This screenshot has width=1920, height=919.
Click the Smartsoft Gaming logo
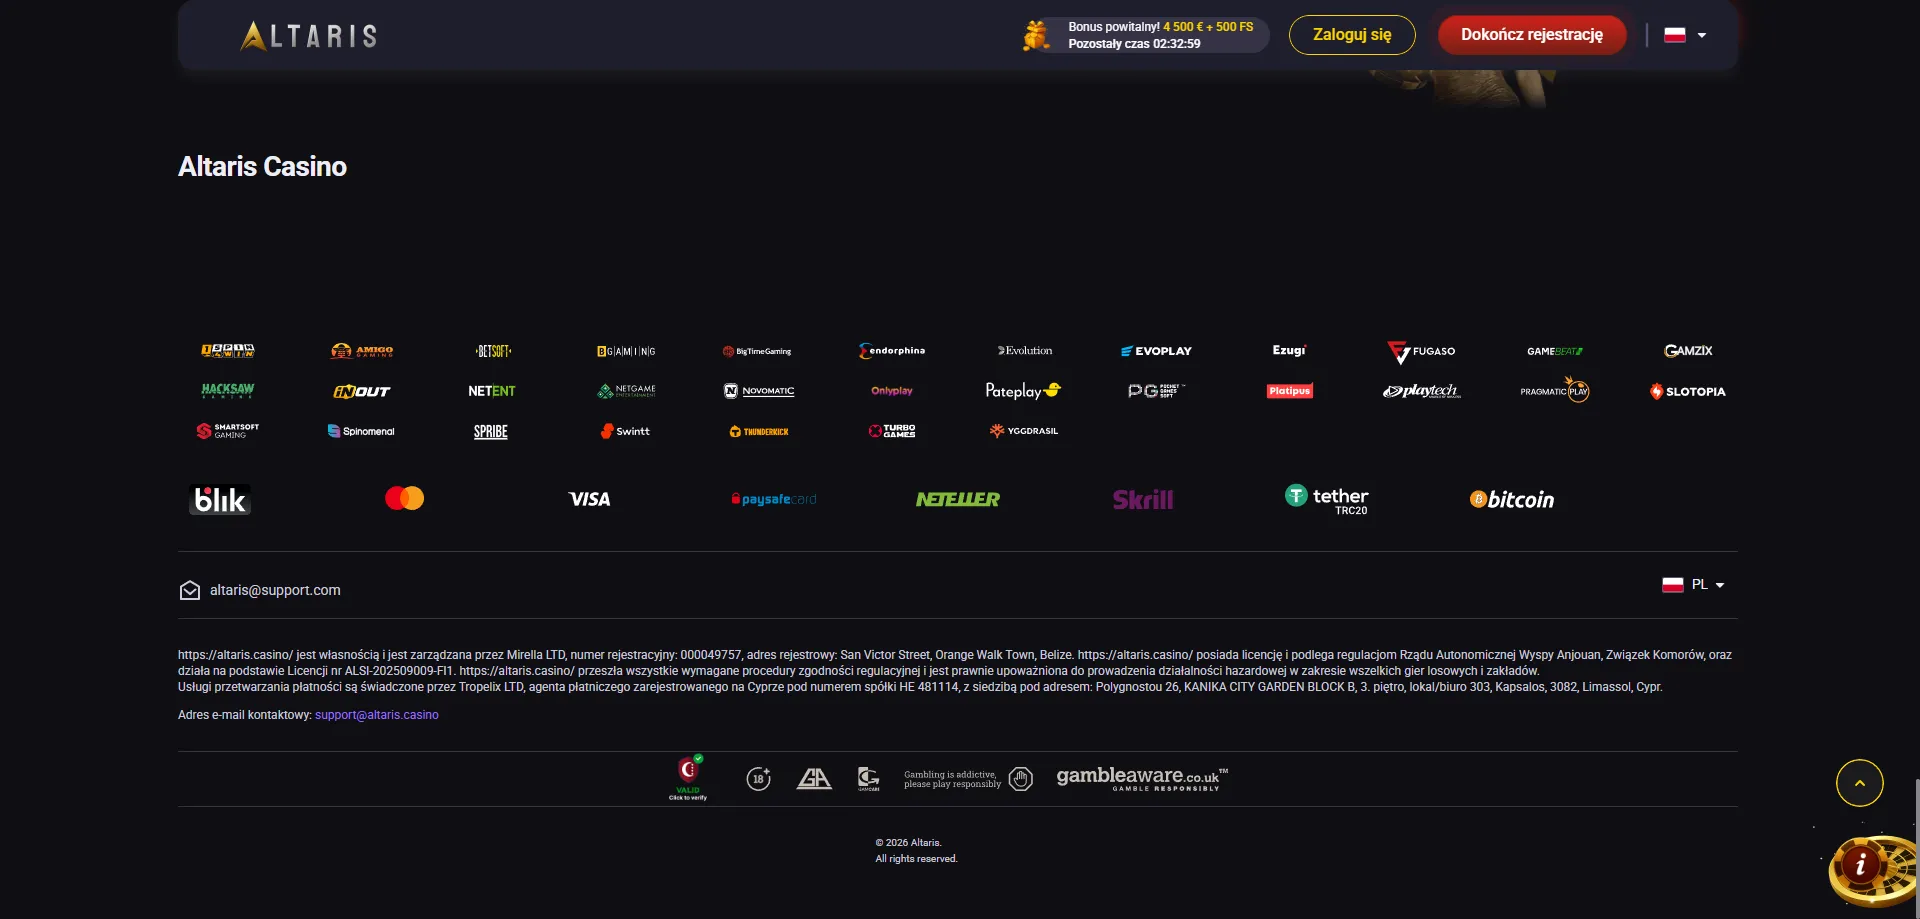pos(228,431)
